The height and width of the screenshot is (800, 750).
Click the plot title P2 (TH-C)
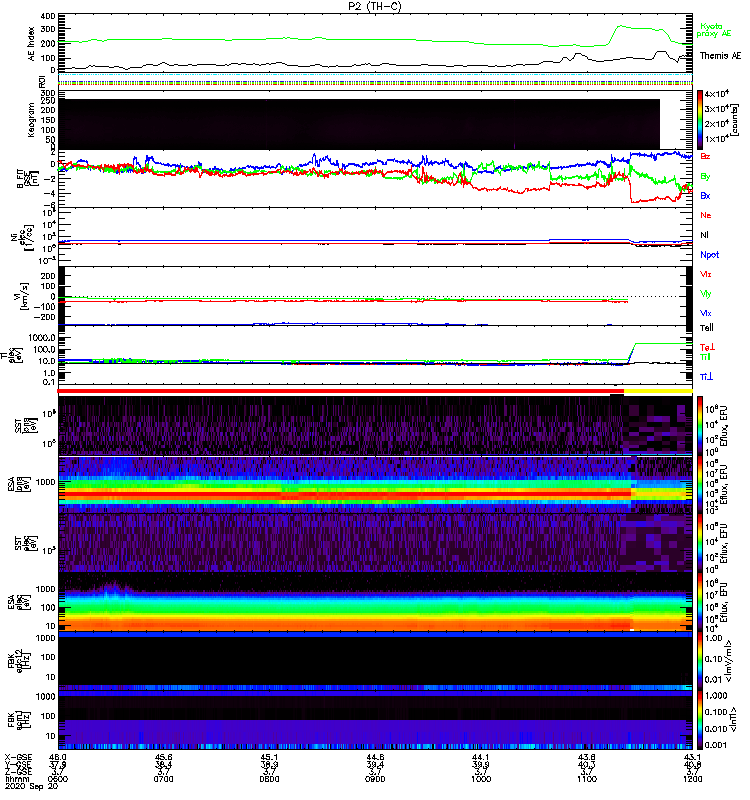click(375, 6)
